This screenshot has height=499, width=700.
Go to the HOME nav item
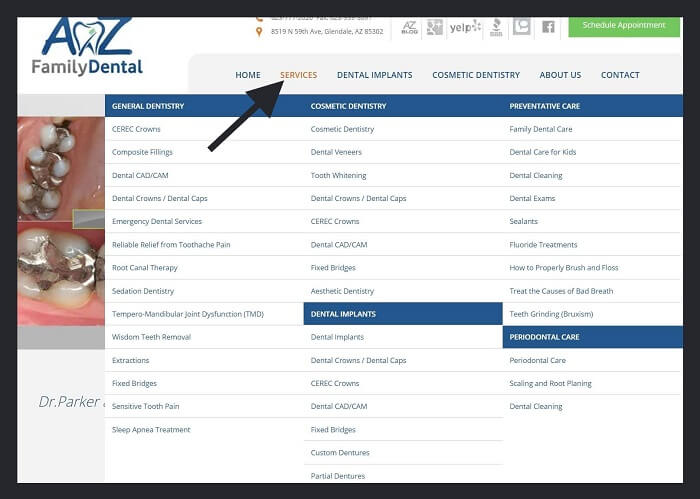tap(248, 75)
